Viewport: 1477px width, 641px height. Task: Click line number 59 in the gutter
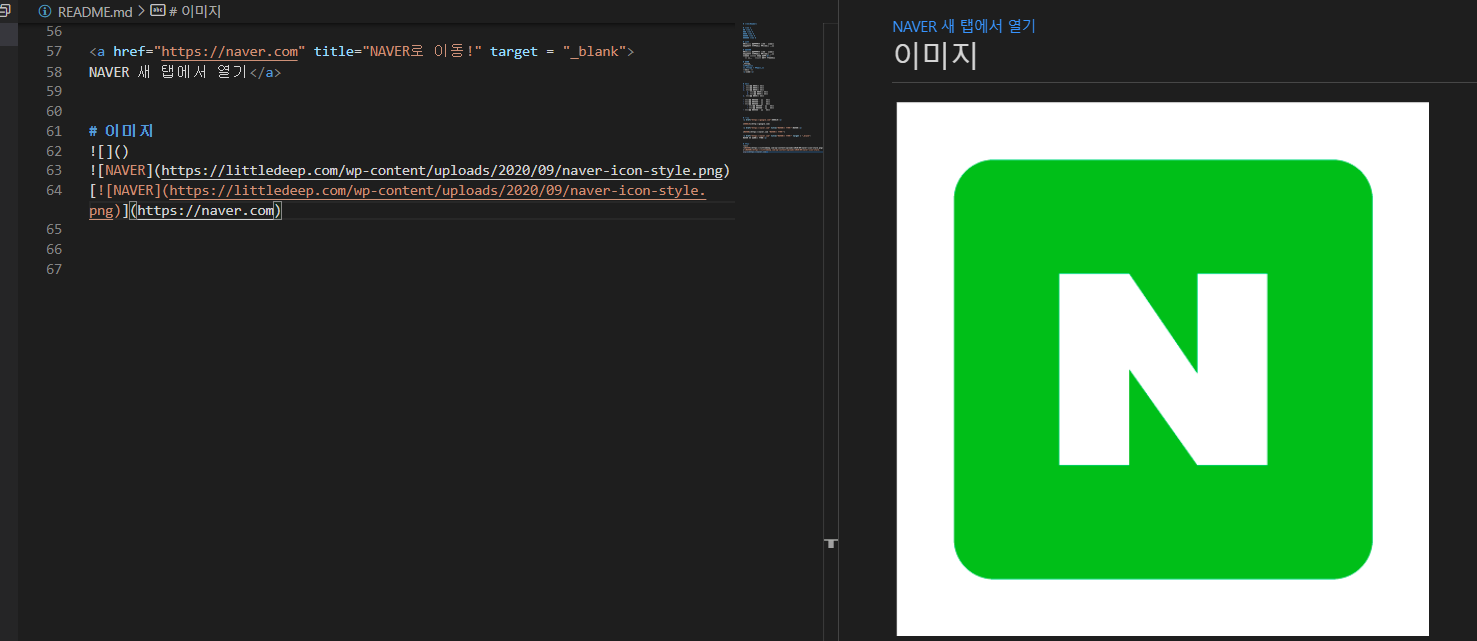coord(54,91)
